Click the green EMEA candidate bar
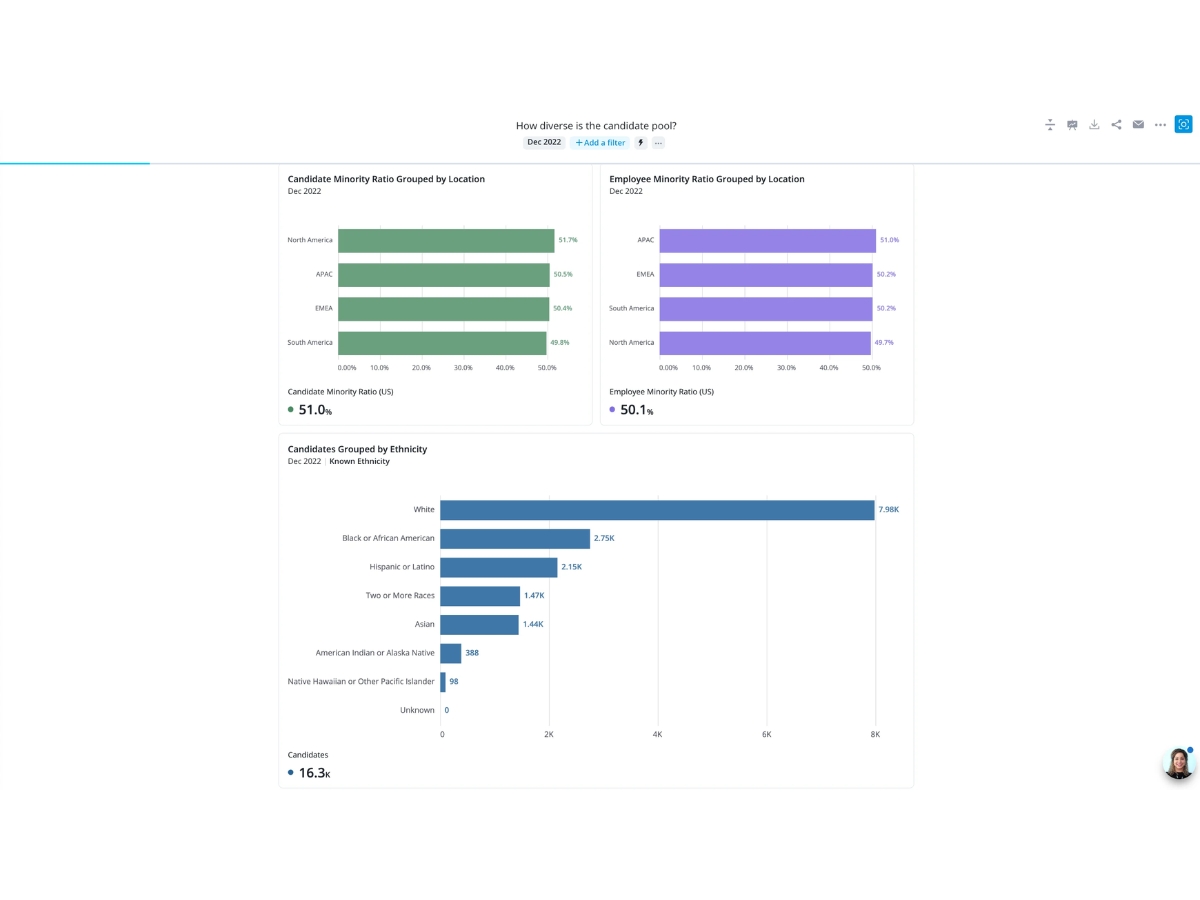The width and height of the screenshot is (1200, 900). click(x=444, y=308)
